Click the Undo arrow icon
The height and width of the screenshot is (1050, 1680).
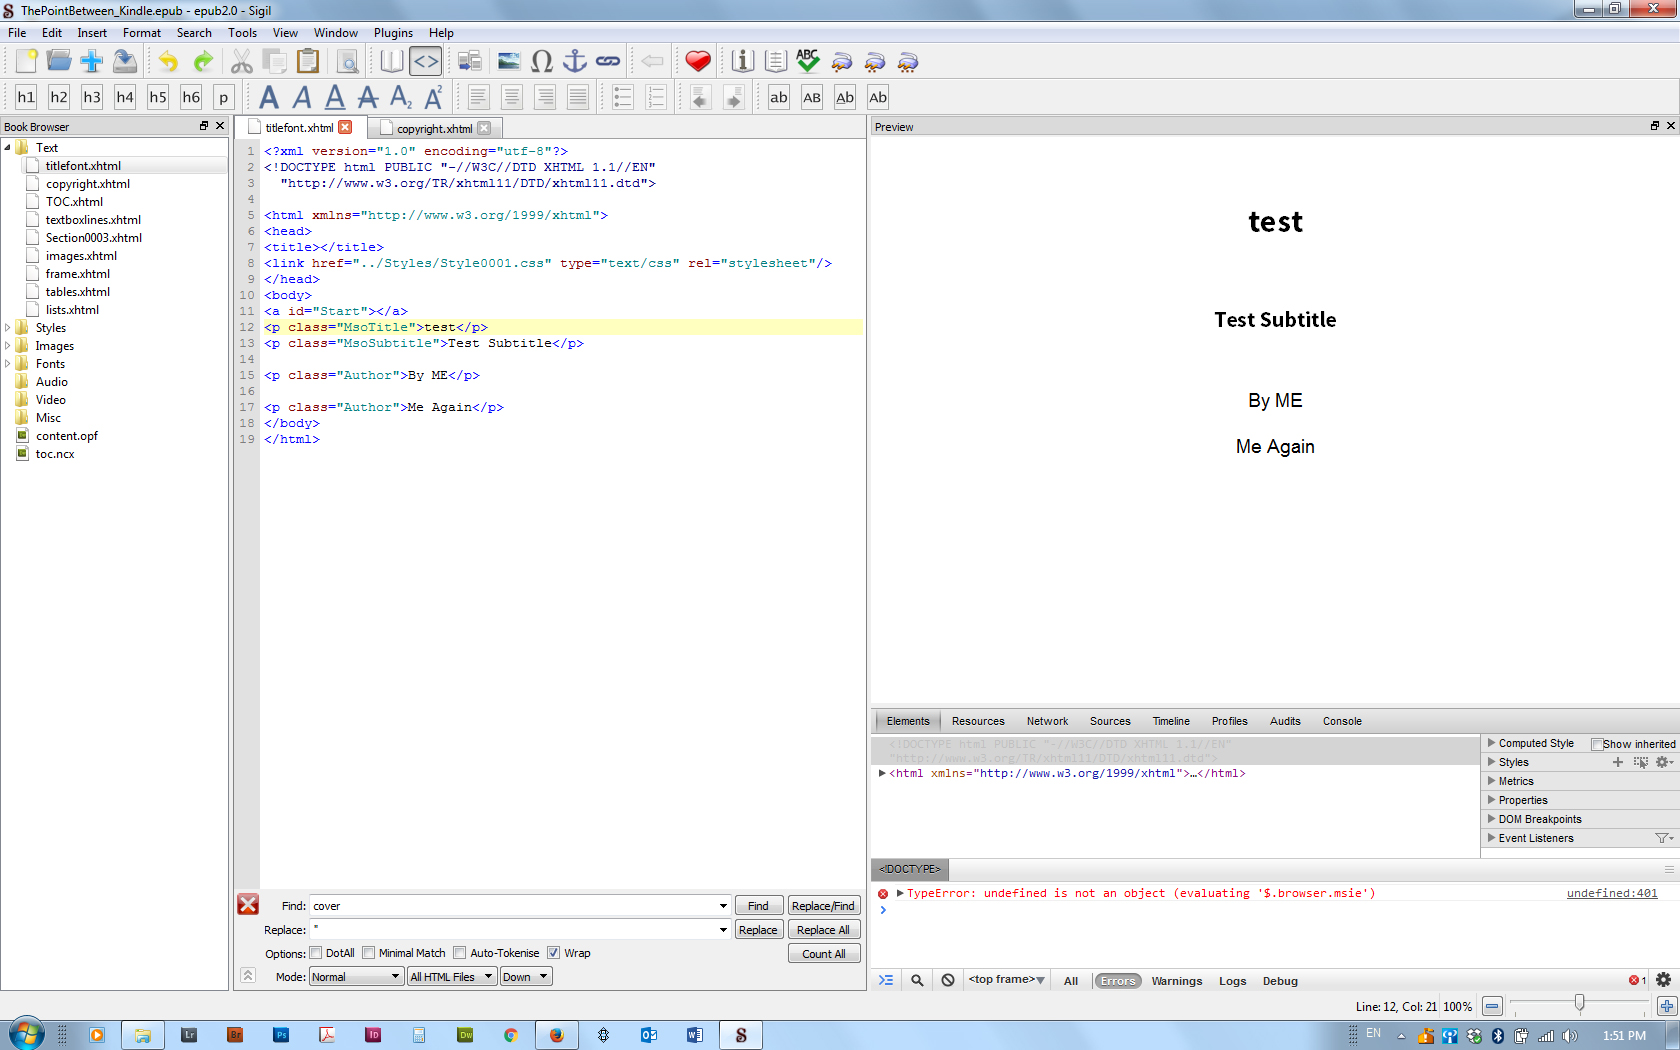coord(168,62)
